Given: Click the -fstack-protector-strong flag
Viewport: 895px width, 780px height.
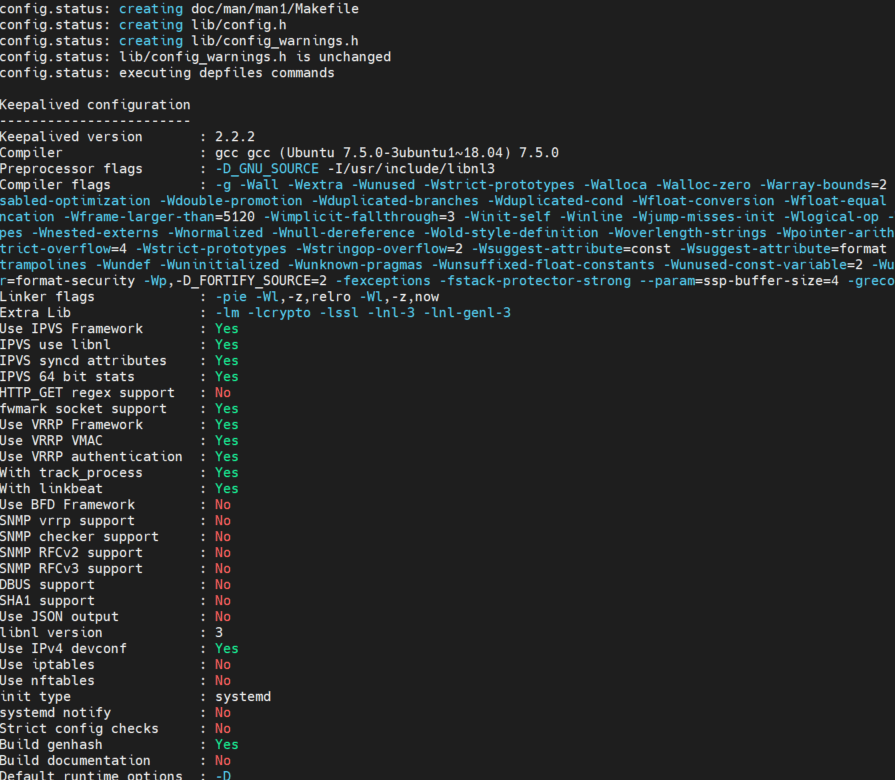Looking at the screenshot, I should point(535,281).
